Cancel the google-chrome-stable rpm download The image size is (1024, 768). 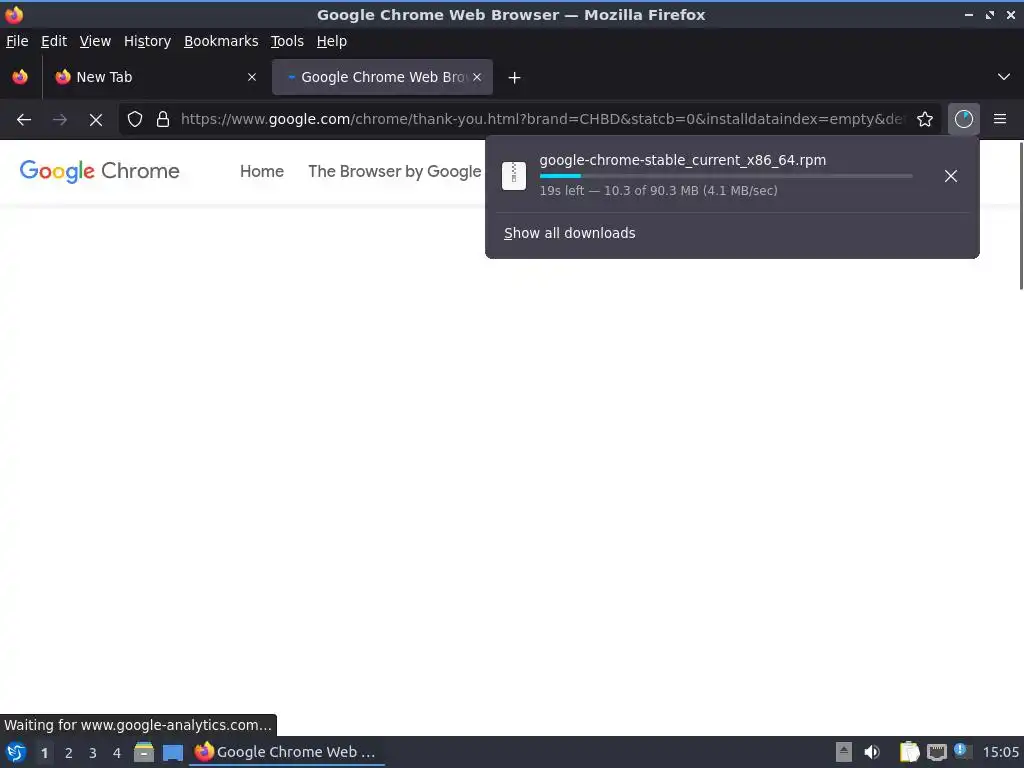coord(951,176)
